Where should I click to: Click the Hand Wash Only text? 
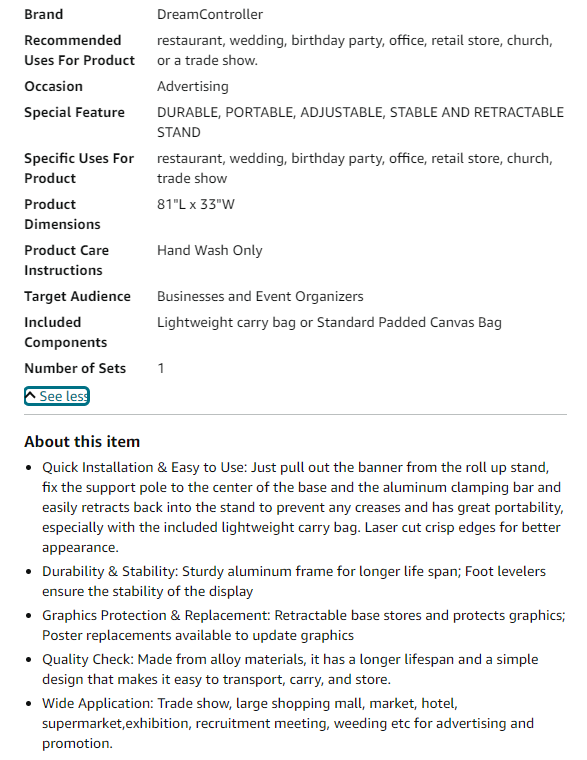tap(210, 251)
